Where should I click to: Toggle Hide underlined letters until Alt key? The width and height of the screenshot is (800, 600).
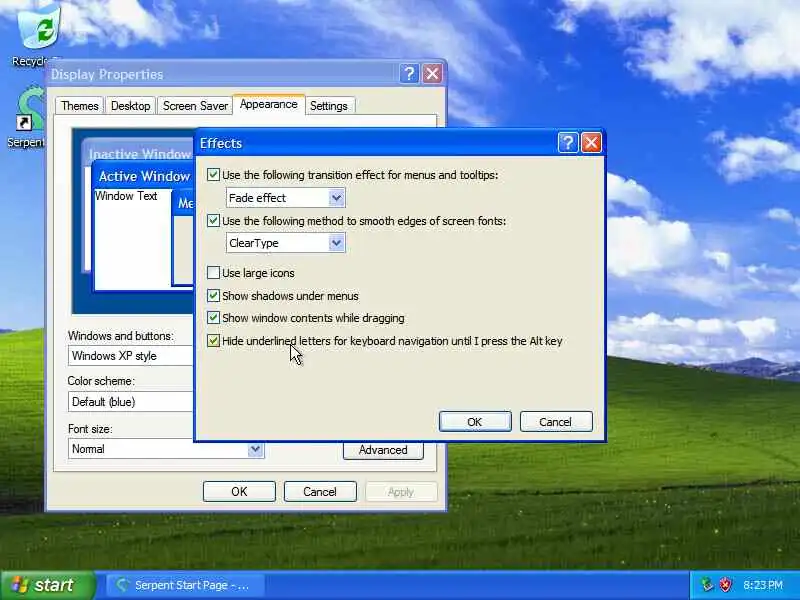pos(213,341)
